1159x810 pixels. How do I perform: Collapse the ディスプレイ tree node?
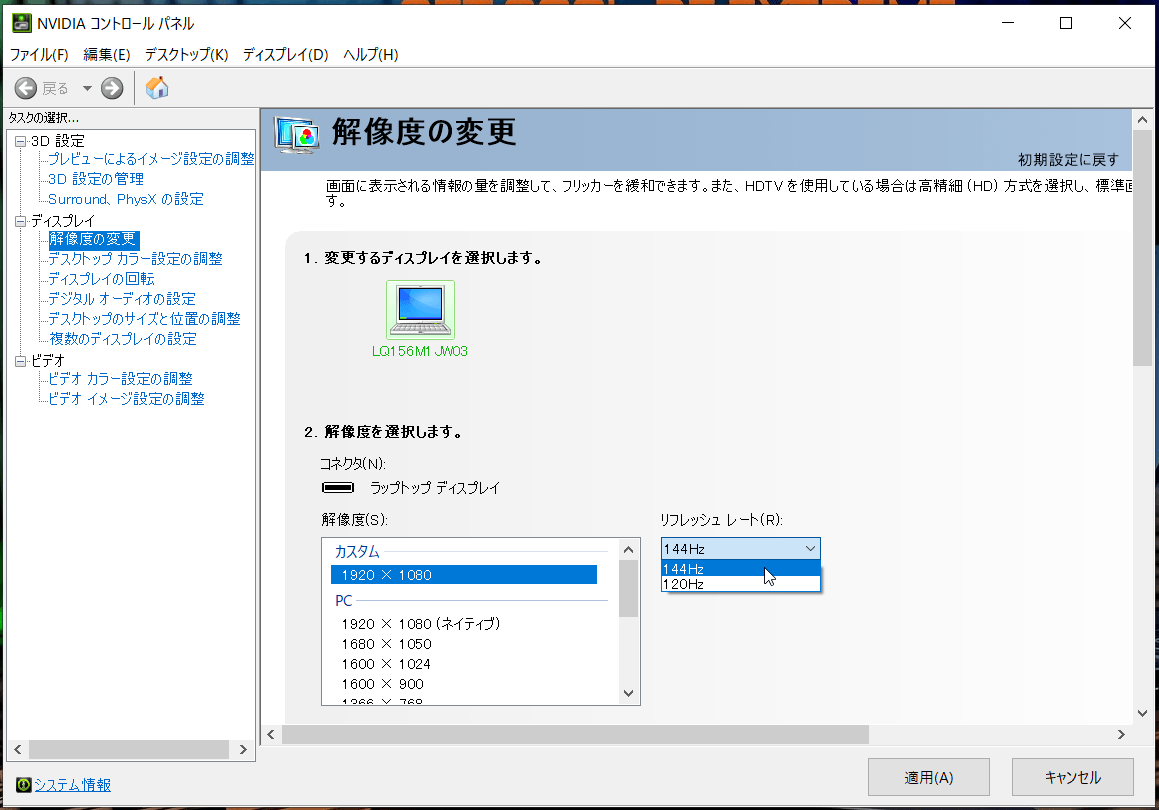(x=21, y=221)
